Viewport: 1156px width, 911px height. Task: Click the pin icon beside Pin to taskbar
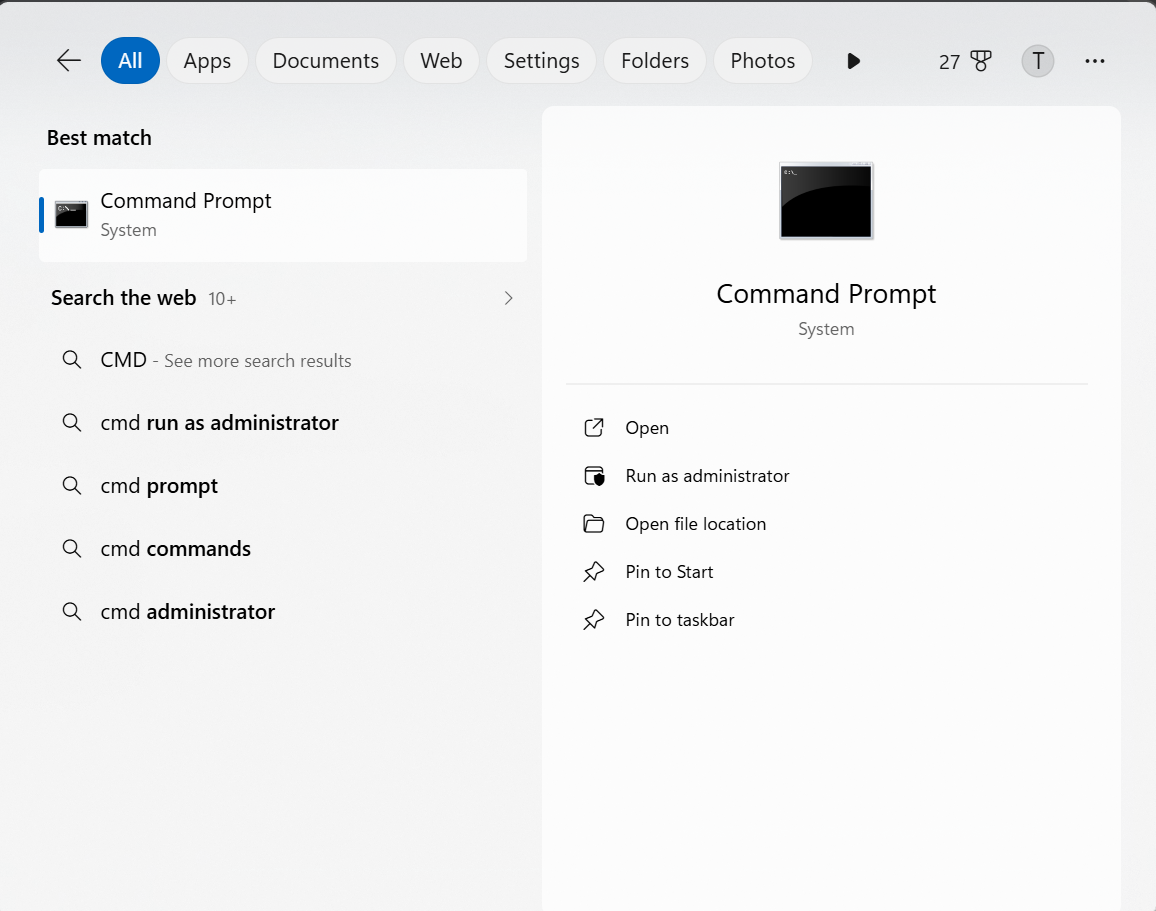point(593,619)
